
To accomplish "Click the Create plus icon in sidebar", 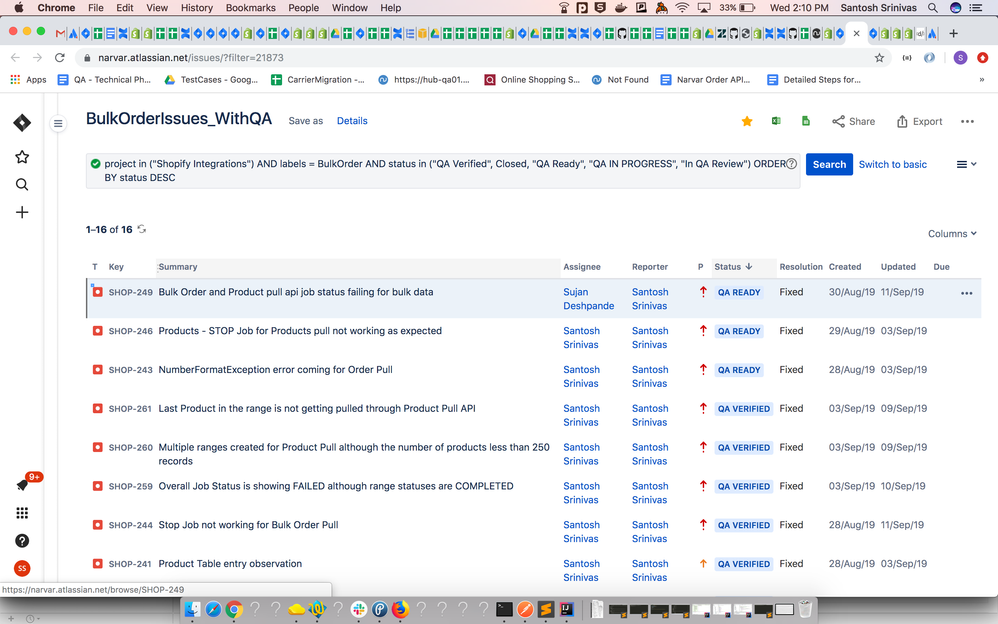I will point(22,212).
